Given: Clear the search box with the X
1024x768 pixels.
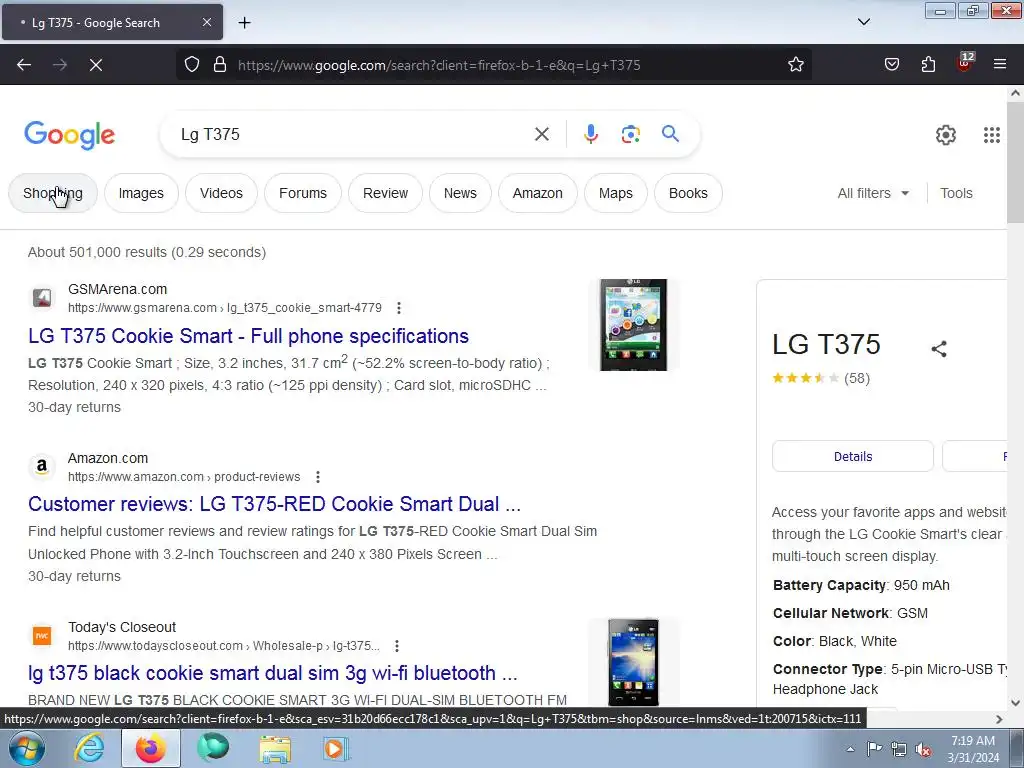Looking at the screenshot, I should click(541, 135).
